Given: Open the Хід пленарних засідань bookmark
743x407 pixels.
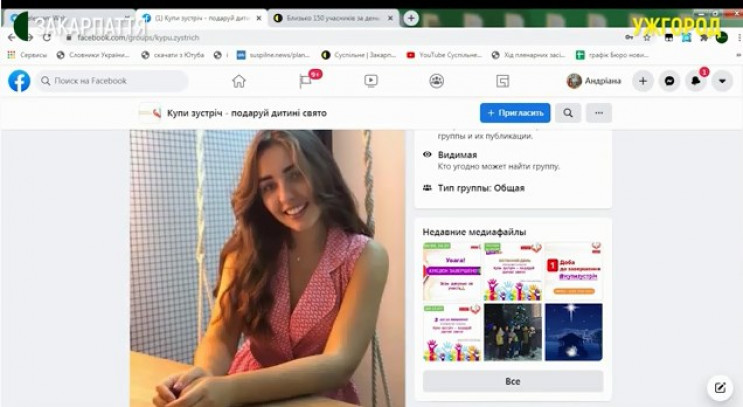Looking at the screenshot, I should pos(529,55).
